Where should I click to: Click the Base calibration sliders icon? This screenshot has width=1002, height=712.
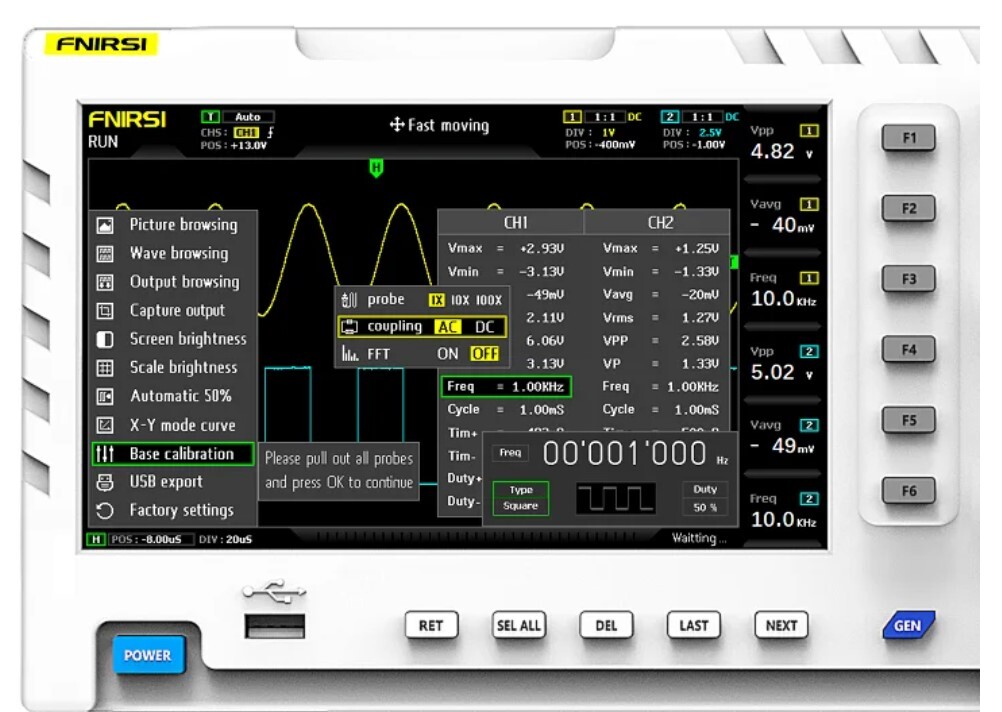(105, 454)
